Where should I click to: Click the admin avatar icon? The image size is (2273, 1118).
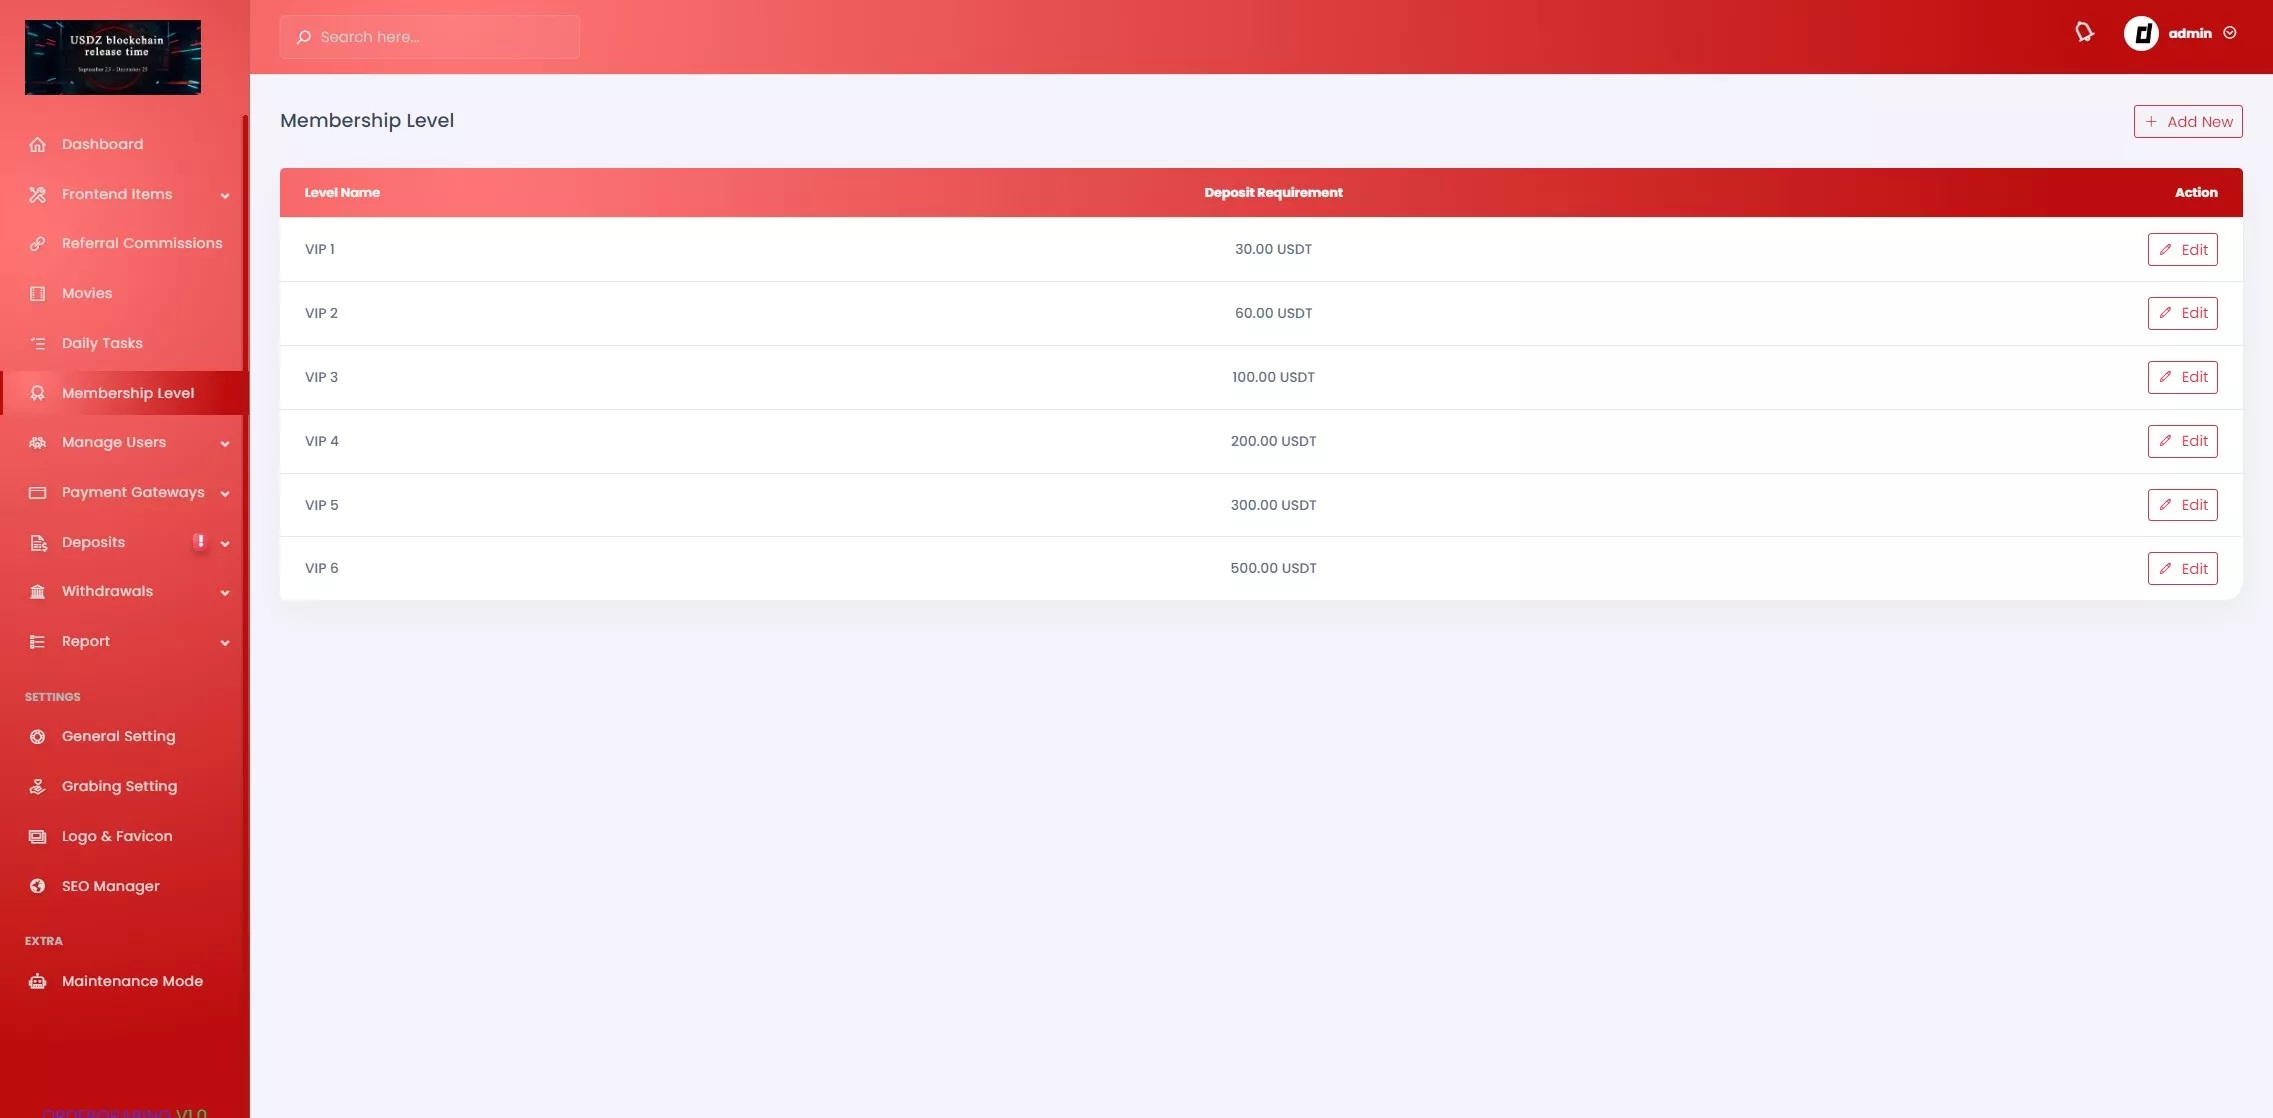(2141, 33)
